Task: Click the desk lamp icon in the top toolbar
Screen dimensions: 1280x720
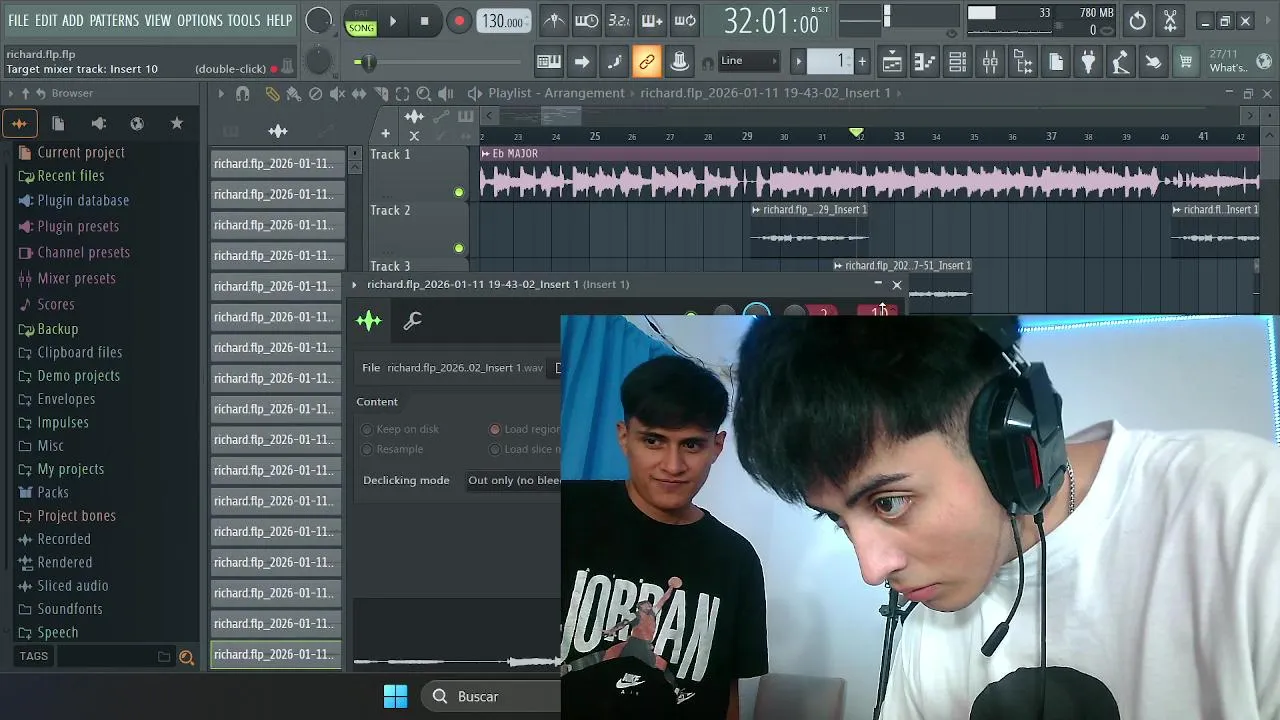Action: (1121, 62)
